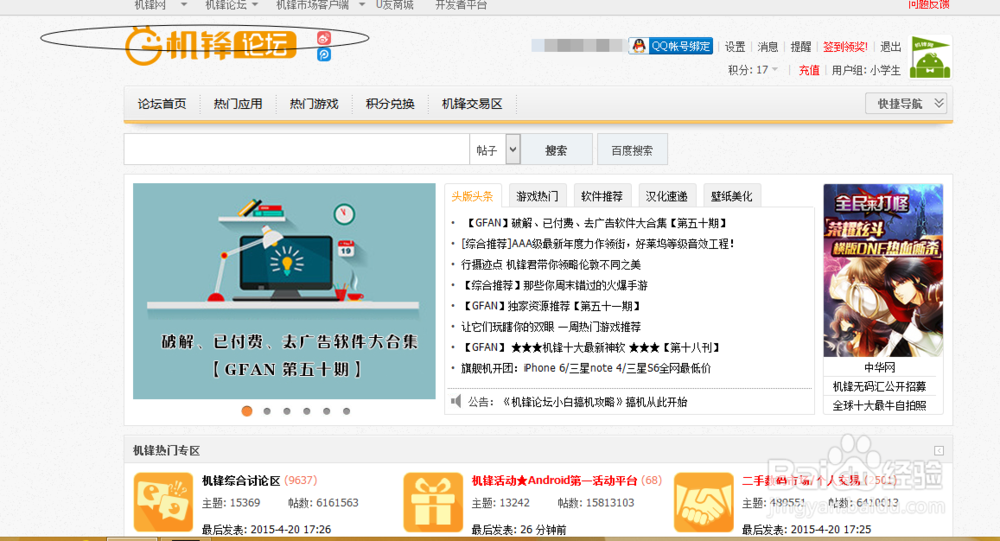The width and height of the screenshot is (1000, 541).
Task: Open the GFAN 第五十期 carousel banner
Action: point(284,291)
